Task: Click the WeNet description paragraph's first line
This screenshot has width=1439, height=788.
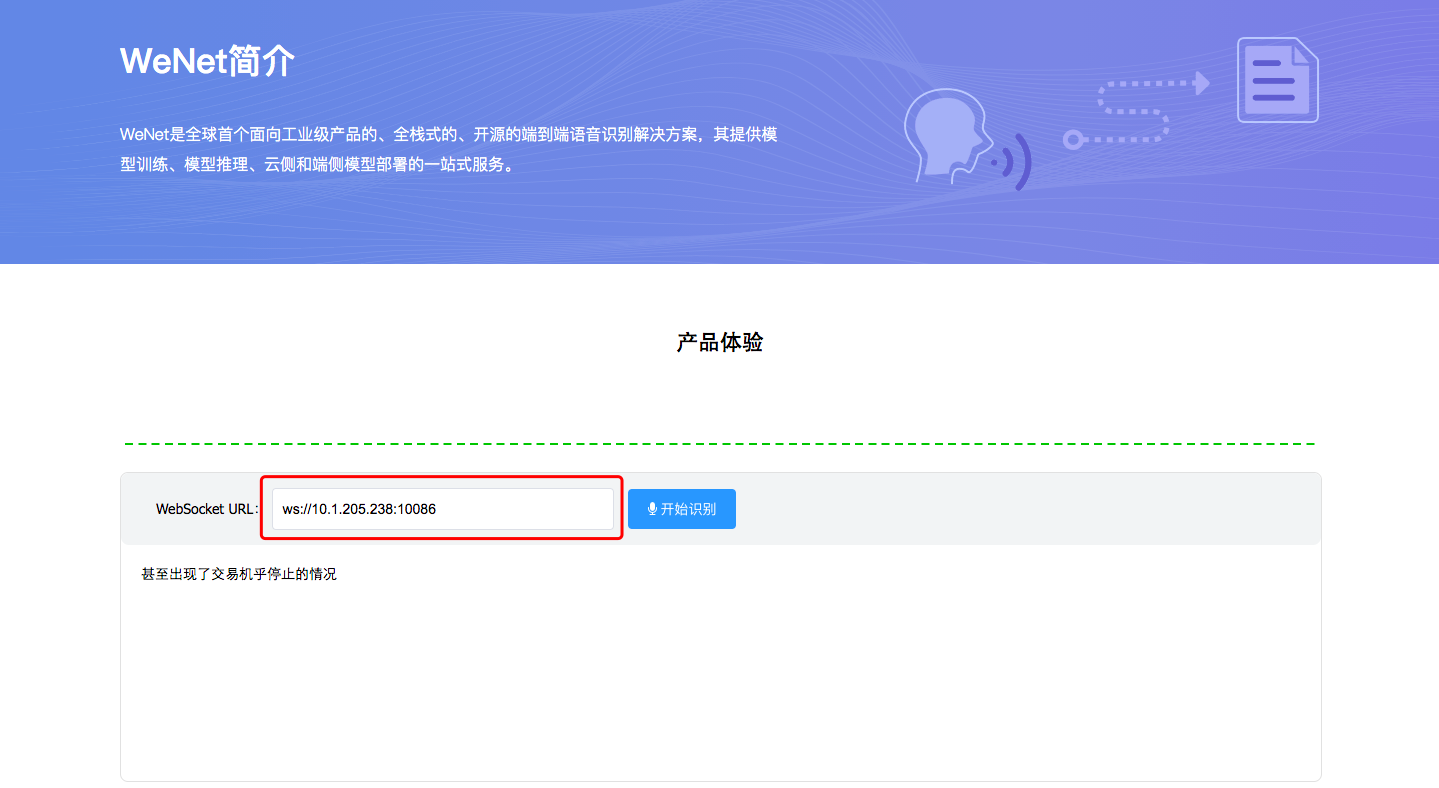Action: pos(448,134)
